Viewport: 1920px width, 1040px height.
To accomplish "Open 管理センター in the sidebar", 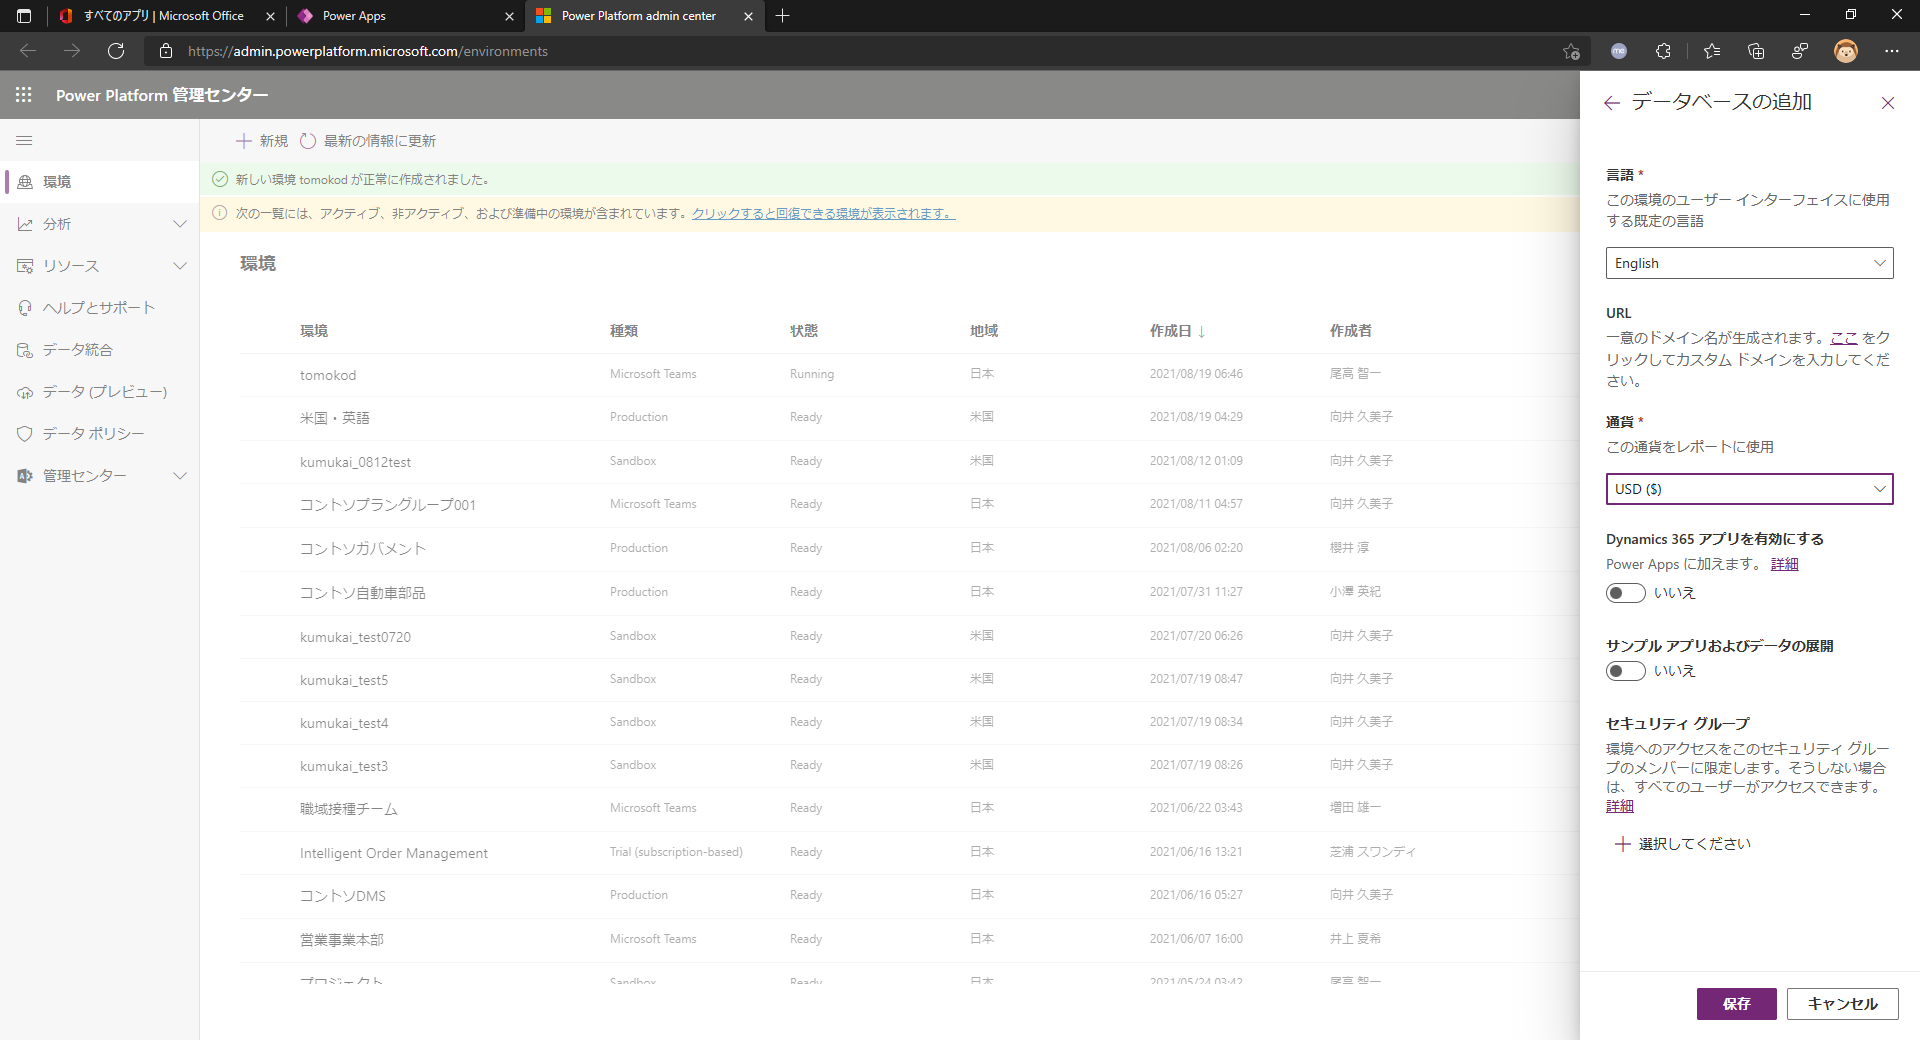I will [x=84, y=476].
